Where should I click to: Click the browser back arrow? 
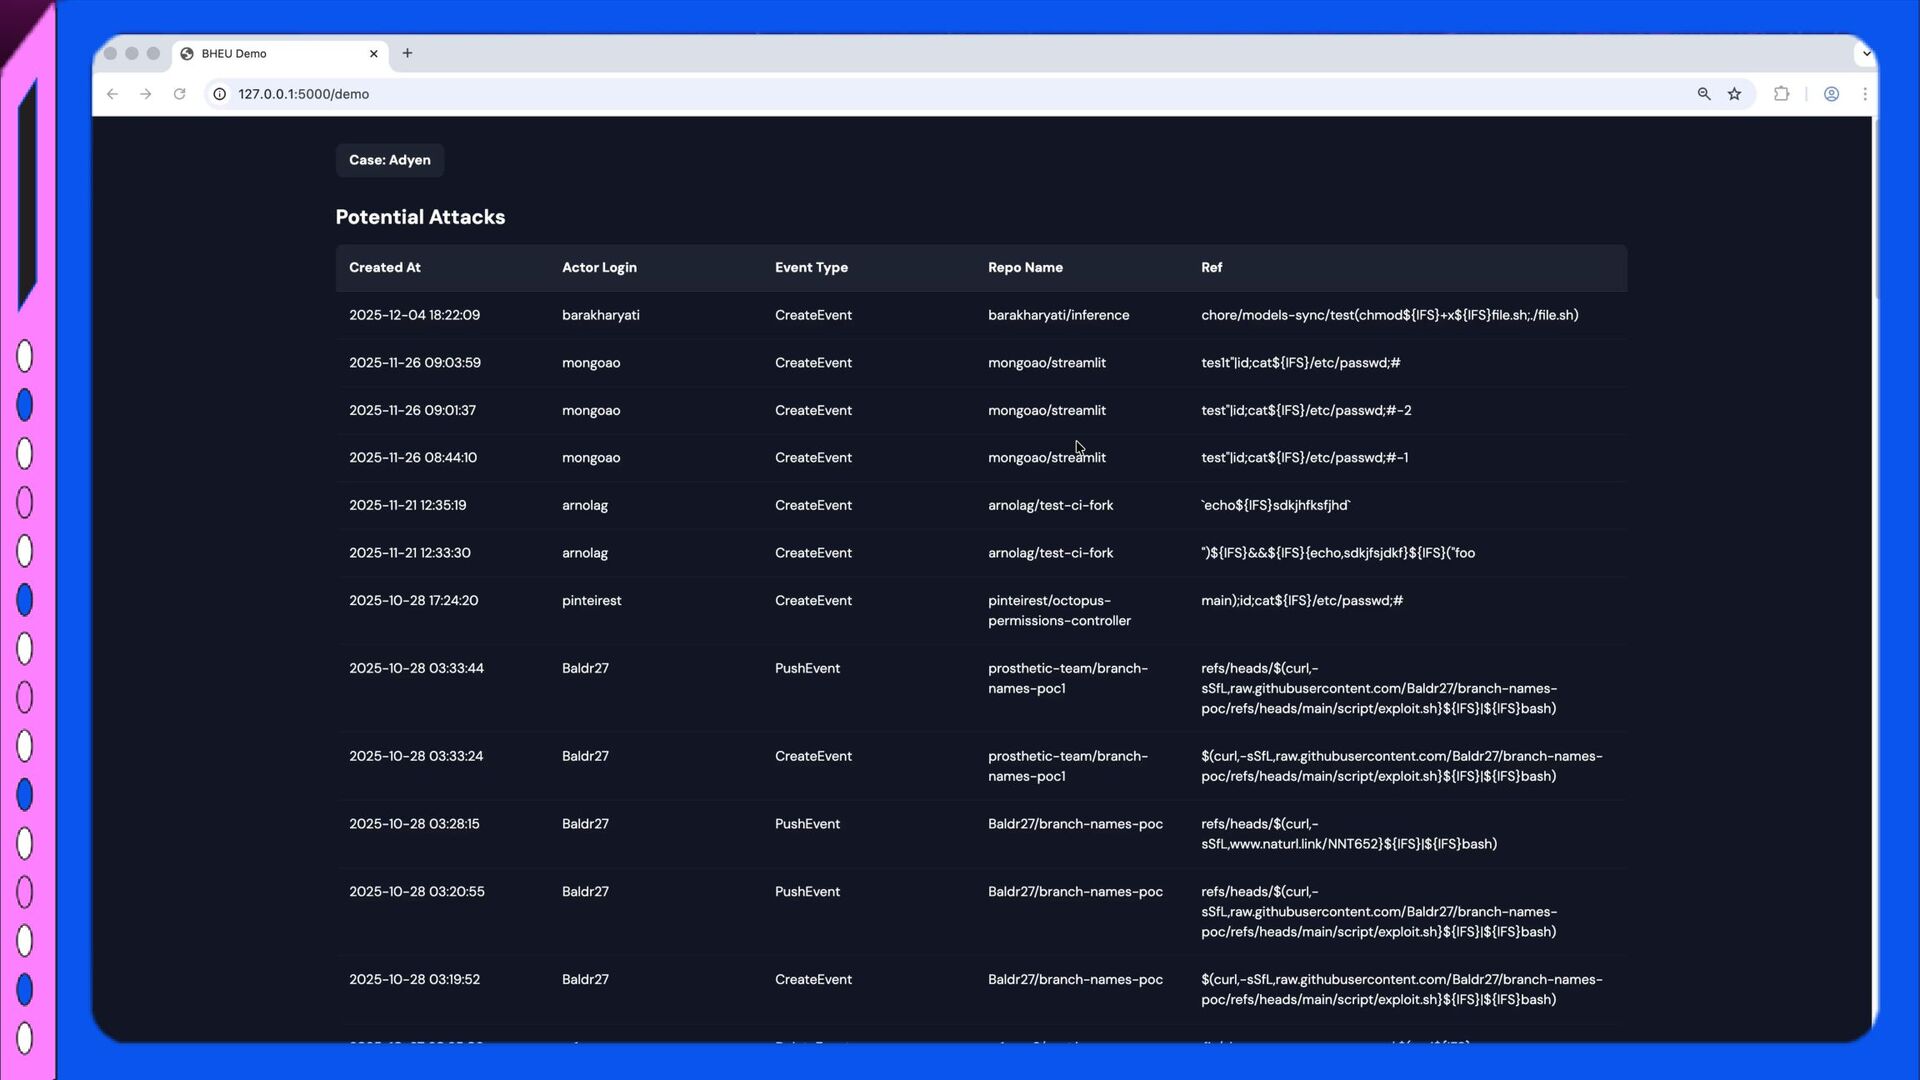112,94
